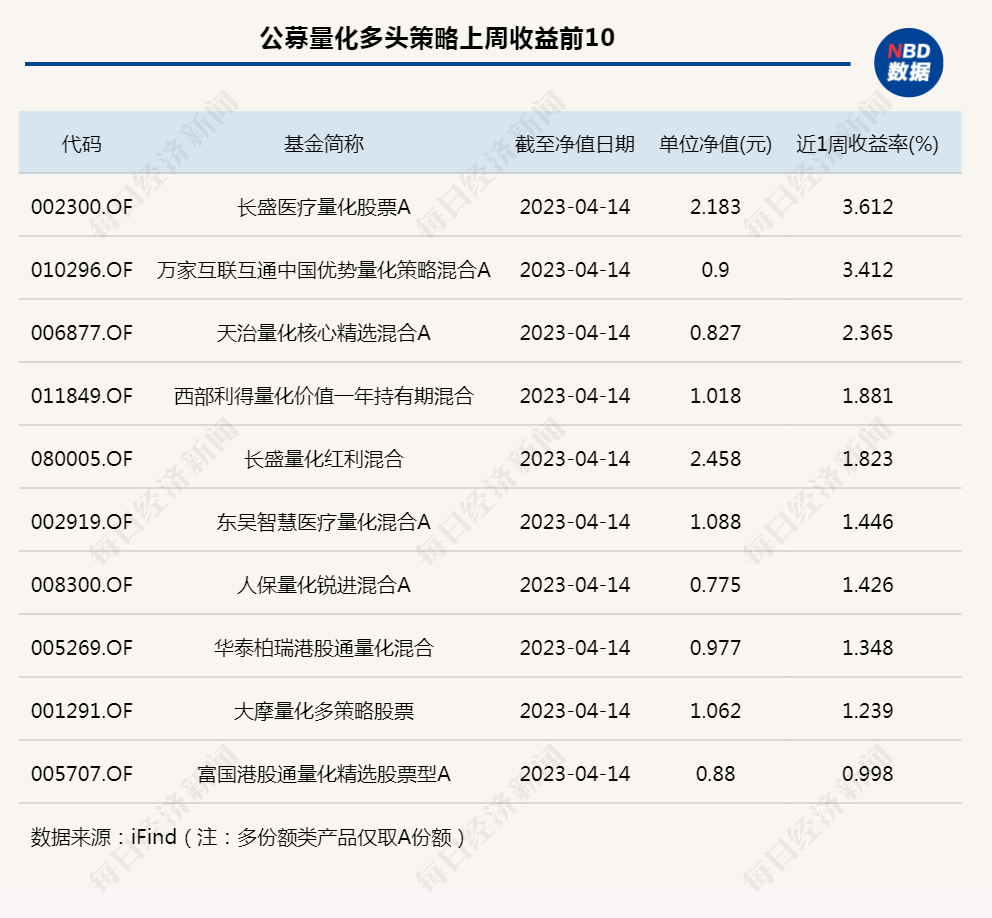Click fund code 002919.OF

pos(82,522)
